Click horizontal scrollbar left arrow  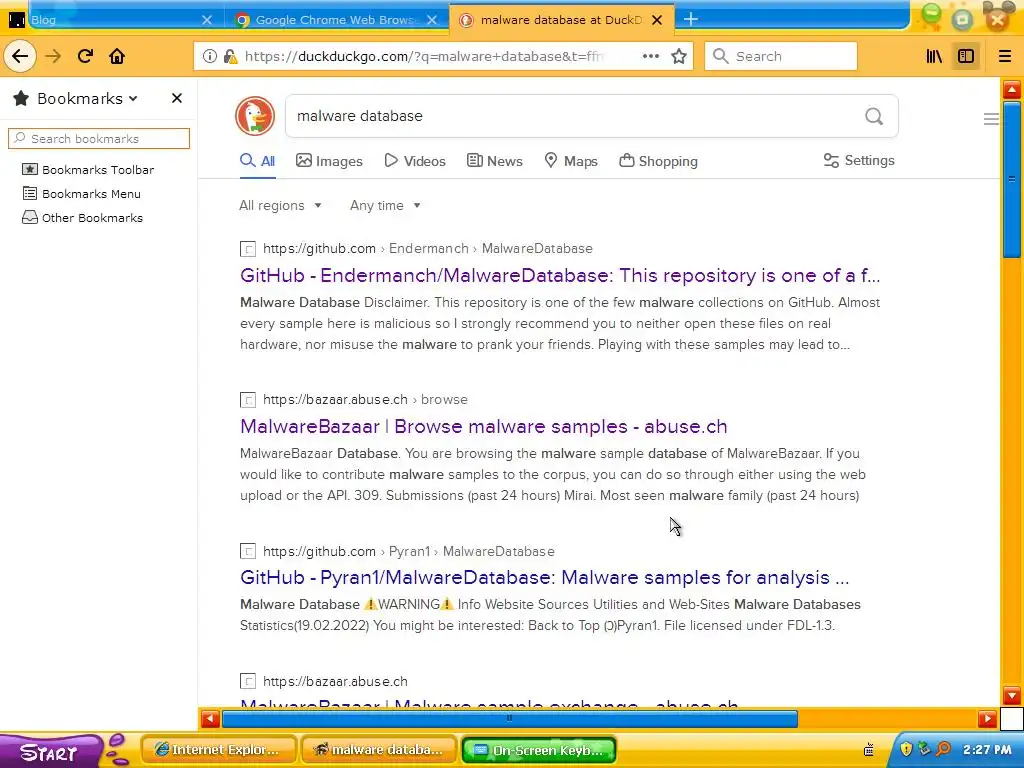210,719
